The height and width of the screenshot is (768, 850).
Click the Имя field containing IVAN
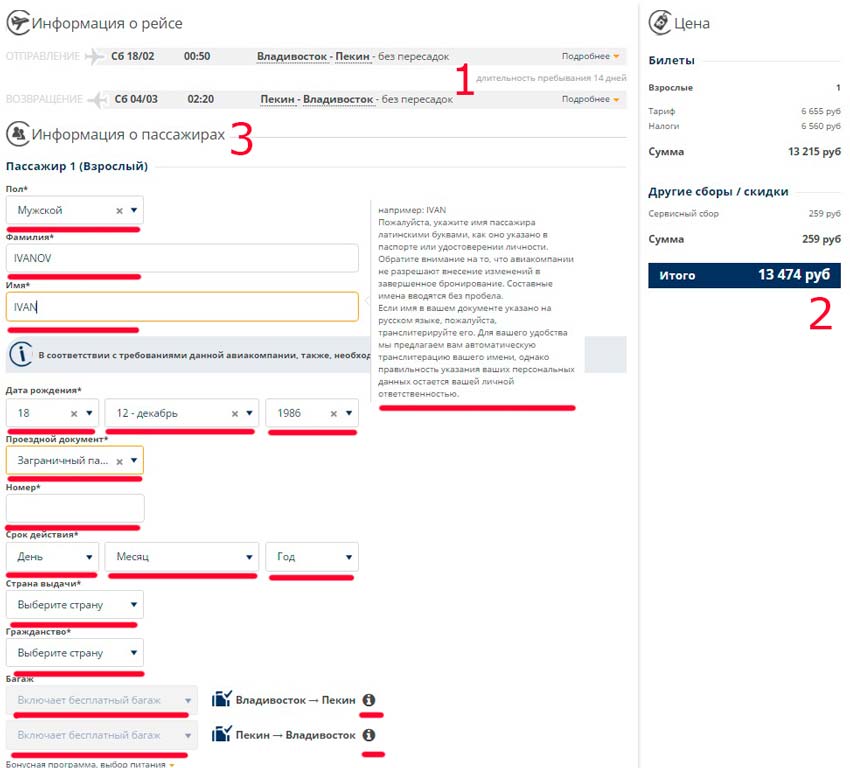pyautogui.click(x=182, y=307)
